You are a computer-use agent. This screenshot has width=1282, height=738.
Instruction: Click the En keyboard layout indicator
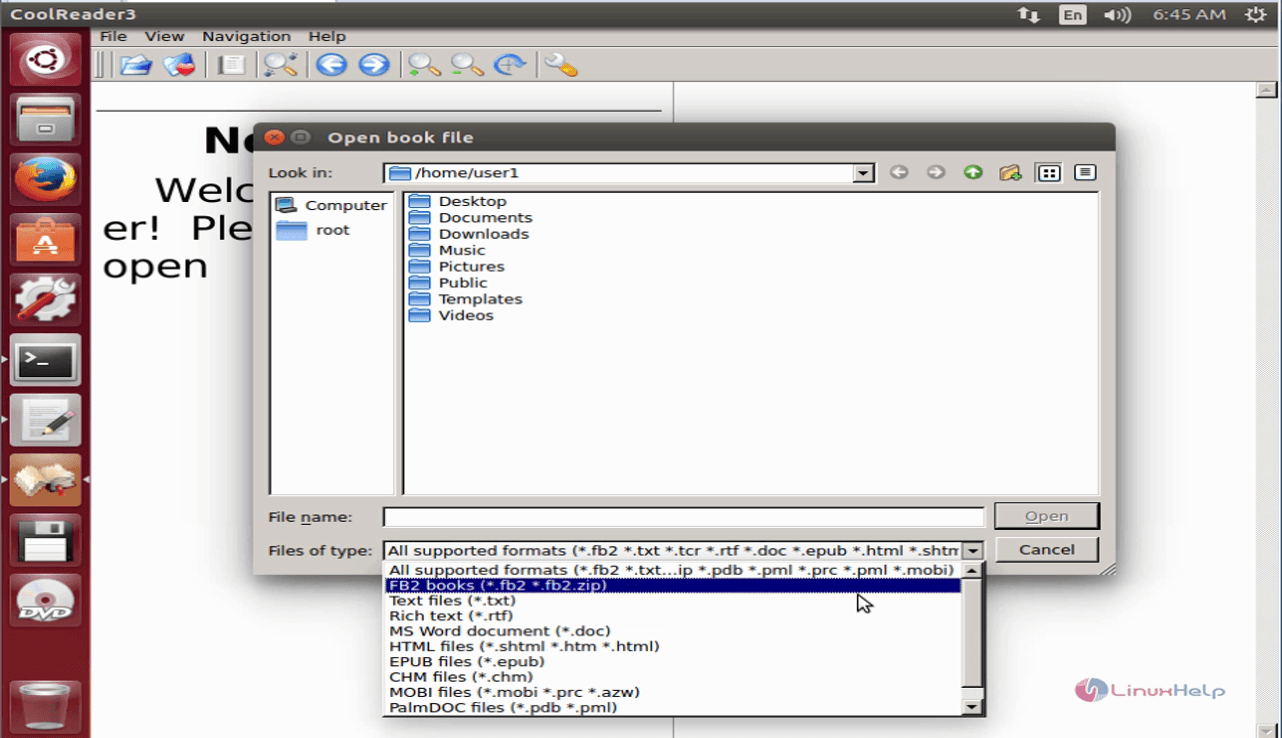point(1072,14)
